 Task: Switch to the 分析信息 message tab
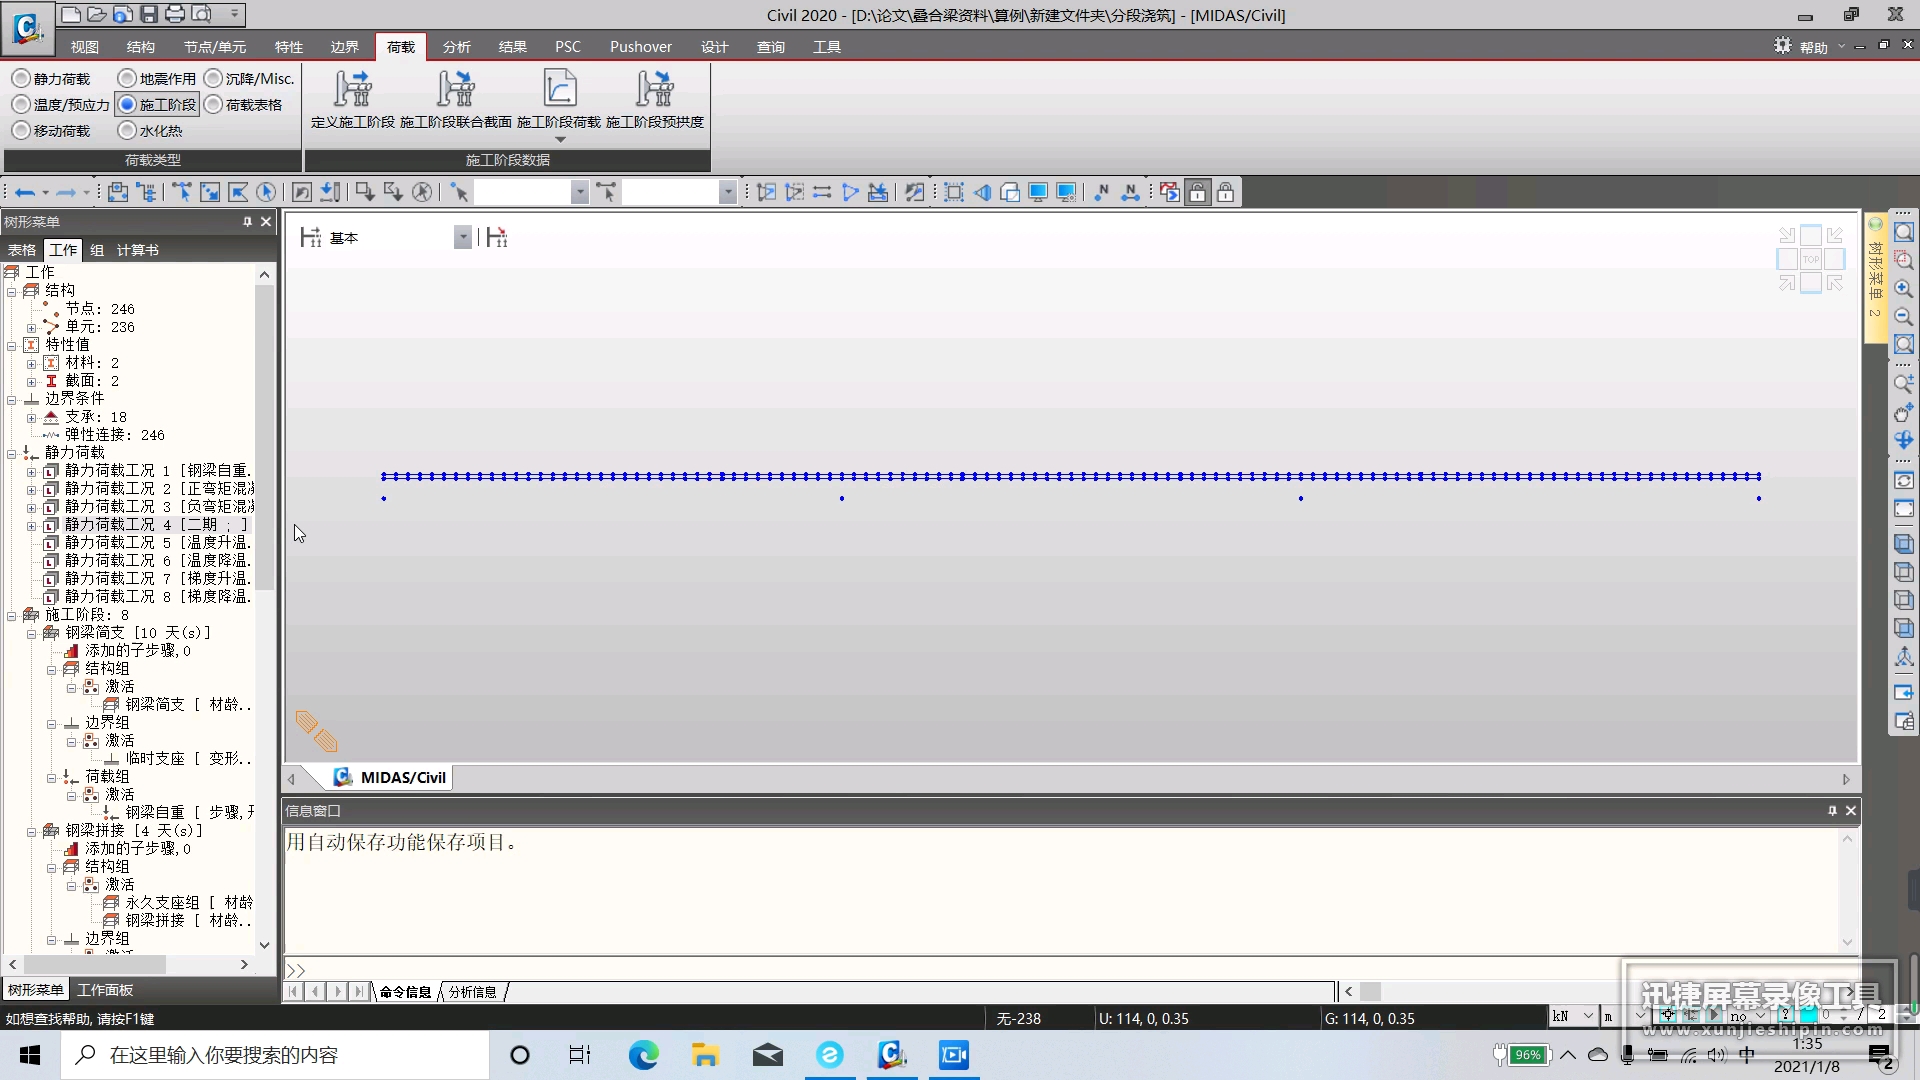tap(472, 992)
